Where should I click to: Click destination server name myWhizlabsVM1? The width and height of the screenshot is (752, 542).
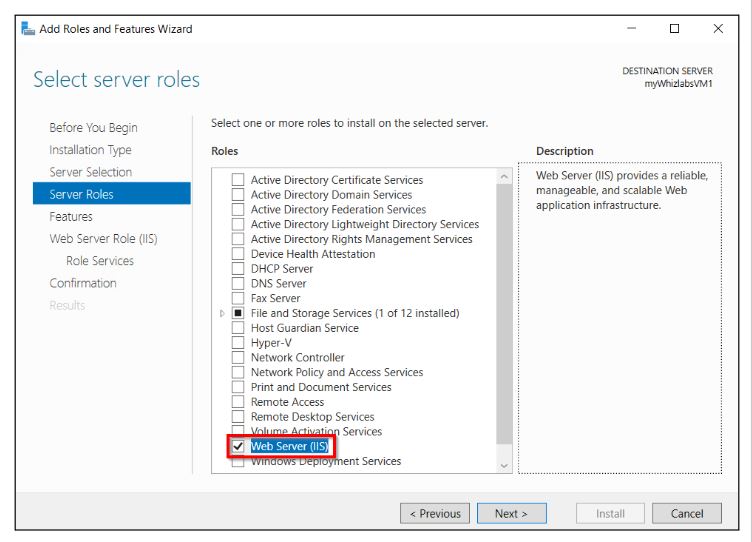coord(678,83)
